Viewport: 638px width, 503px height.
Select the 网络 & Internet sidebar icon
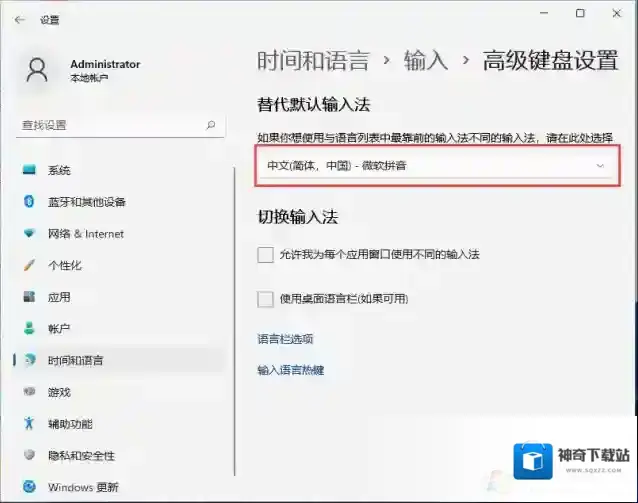[29, 234]
